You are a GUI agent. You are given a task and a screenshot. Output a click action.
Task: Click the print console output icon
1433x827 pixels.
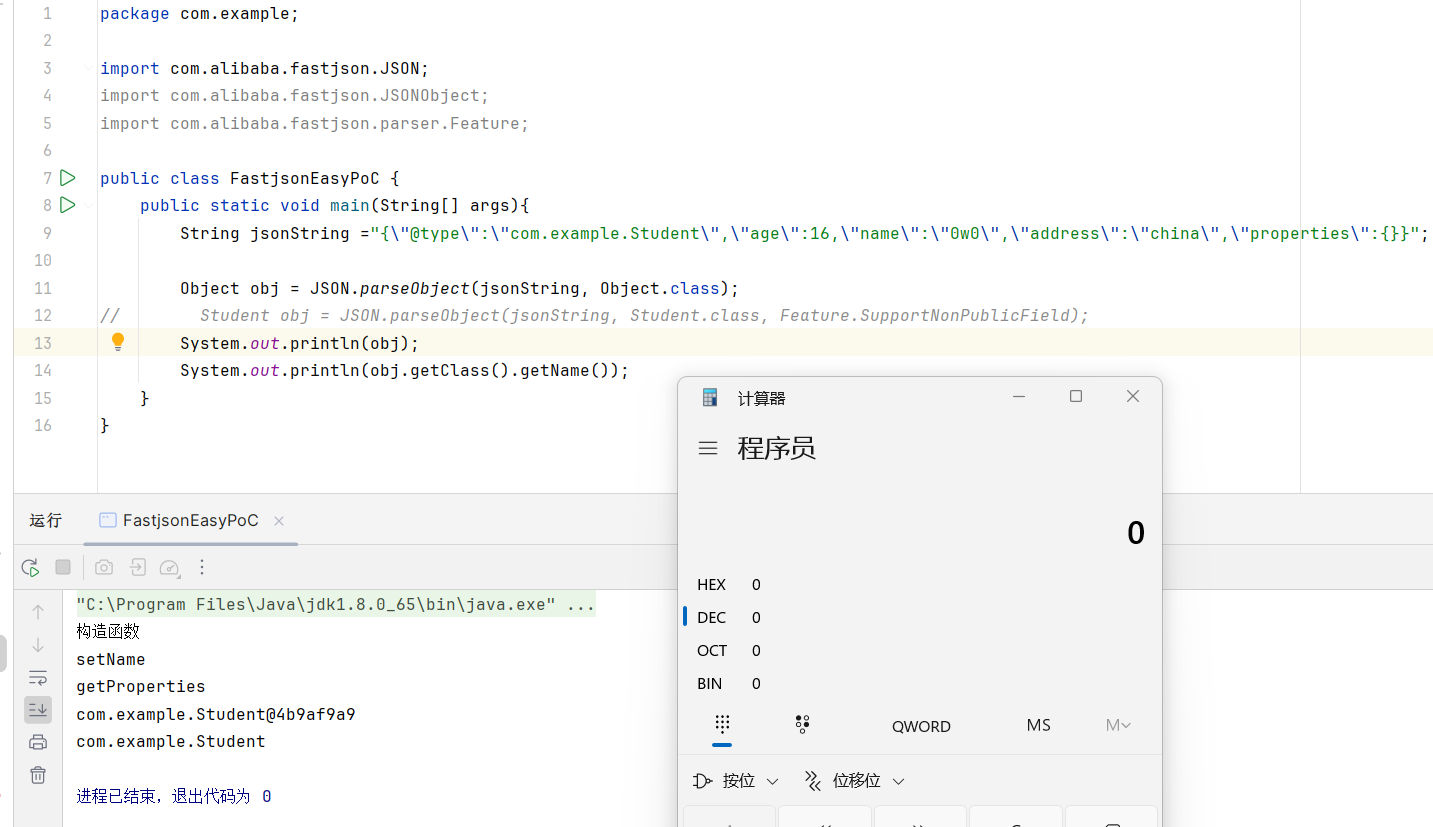click(x=38, y=742)
